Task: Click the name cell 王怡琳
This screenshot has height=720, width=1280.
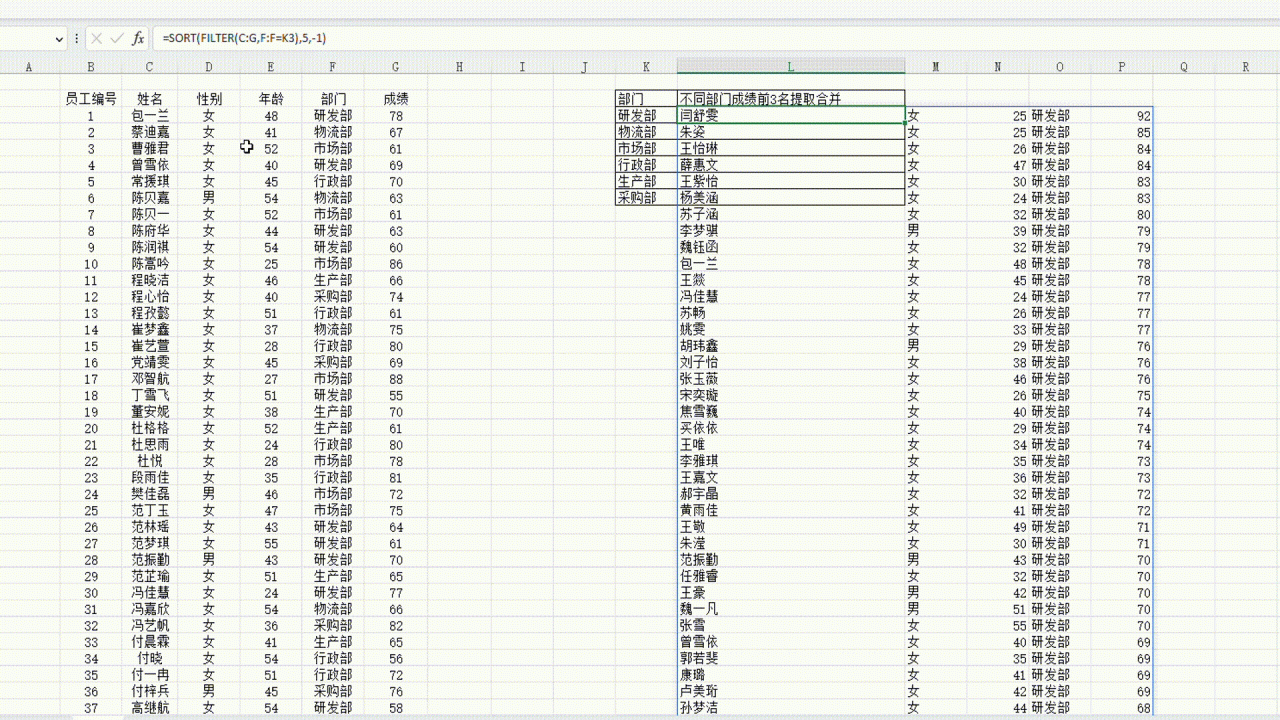Action: [791, 148]
